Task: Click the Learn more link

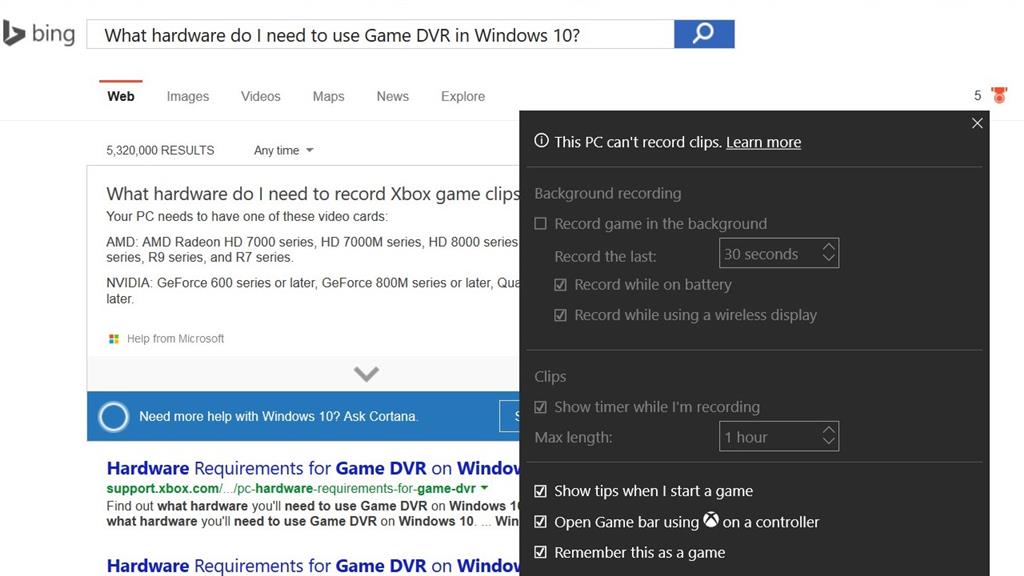Action: coord(763,142)
